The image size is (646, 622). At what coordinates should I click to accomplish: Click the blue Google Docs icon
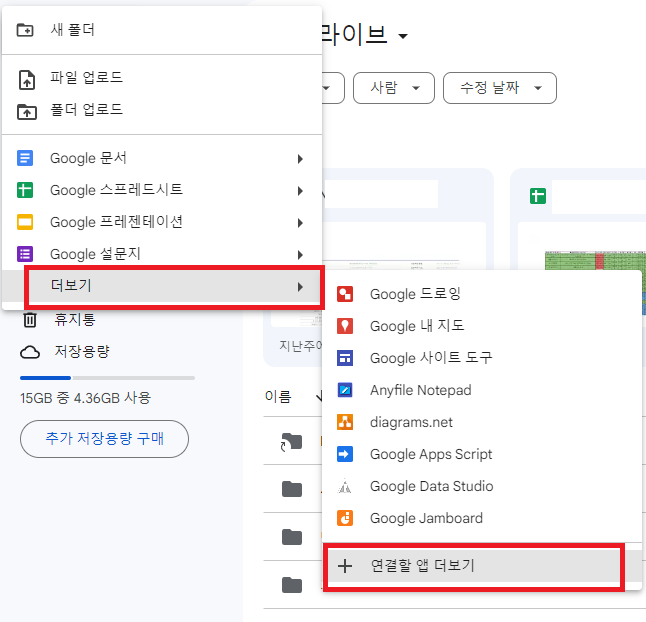coord(25,158)
